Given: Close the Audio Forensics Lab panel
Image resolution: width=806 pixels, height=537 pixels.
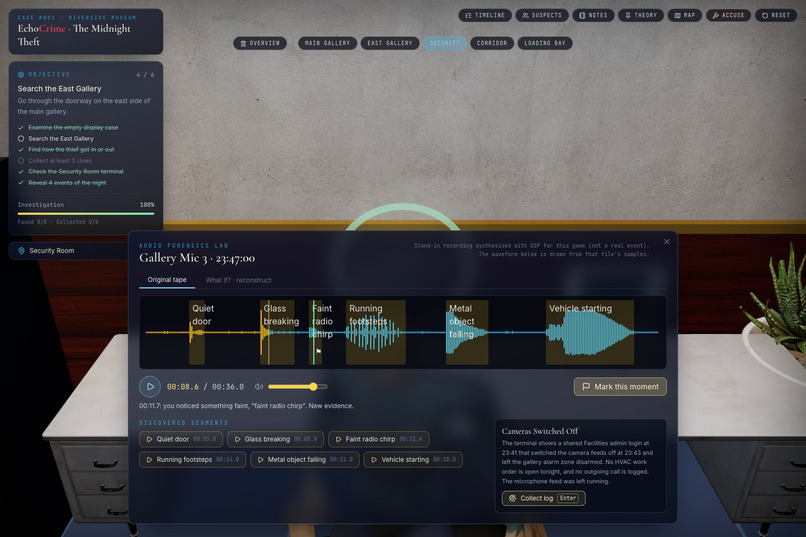Looking at the screenshot, I should (x=667, y=242).
